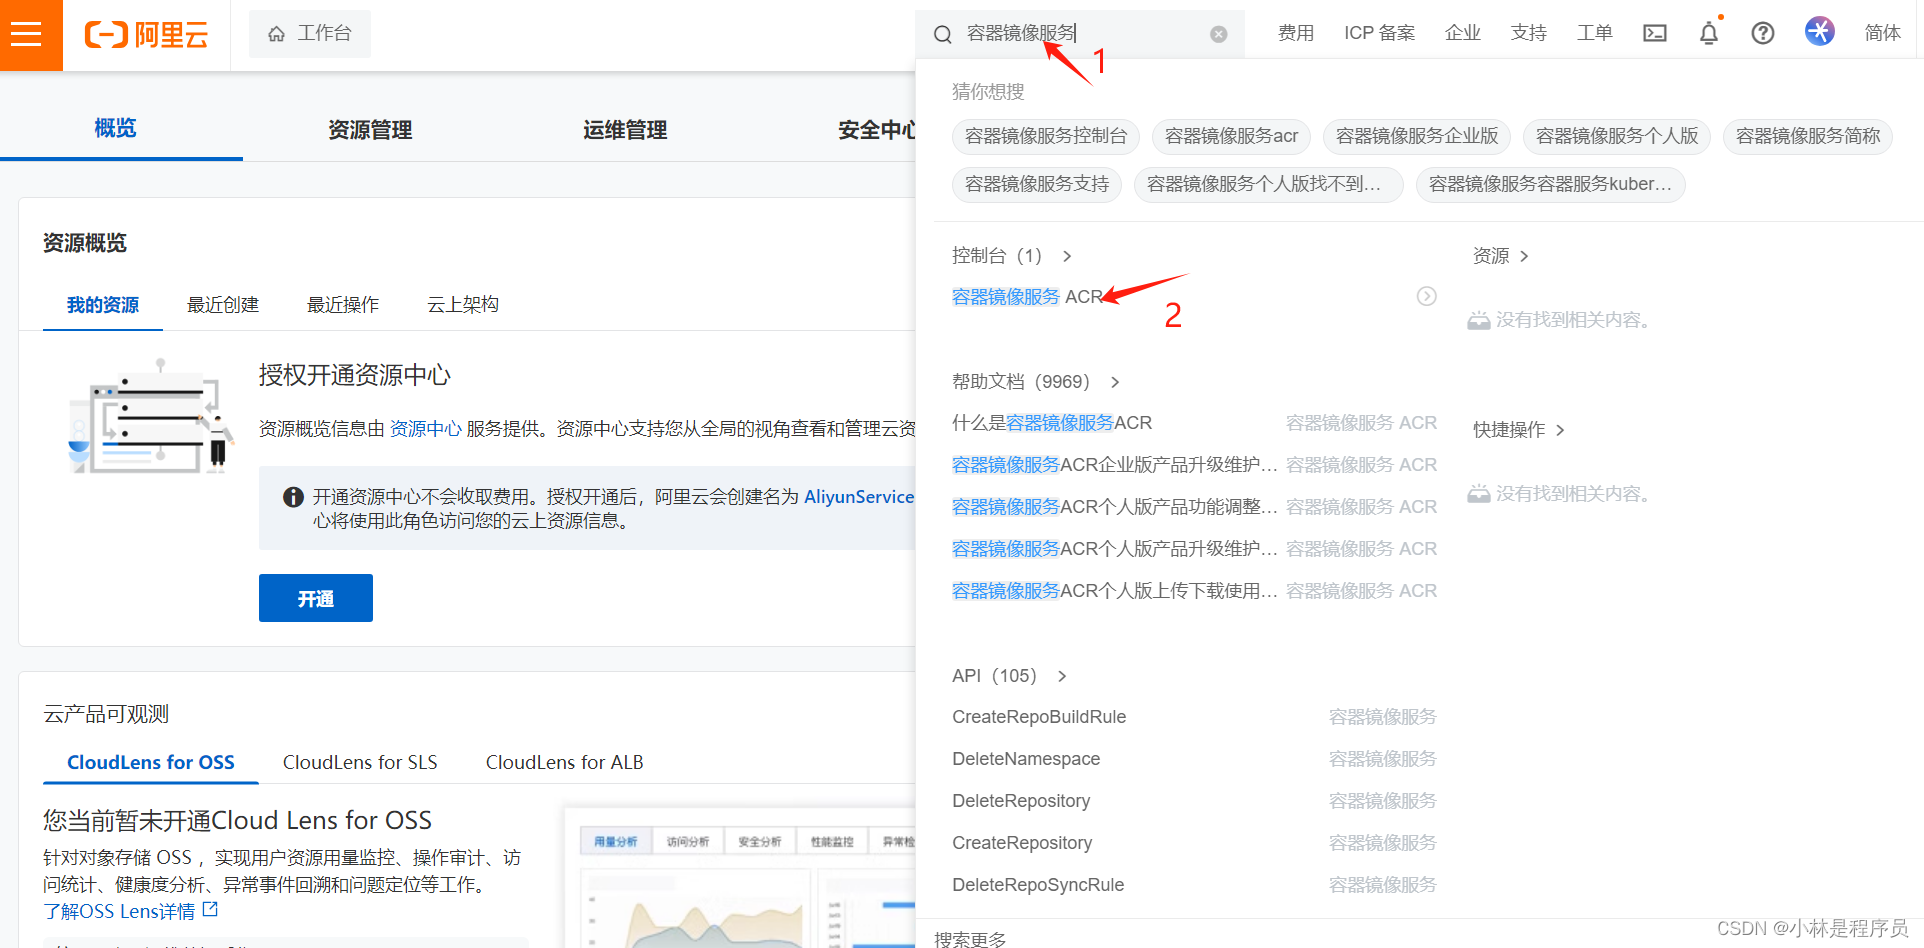Open API DeleteNamespace
Screen dimensions: 1924x948
point(1026,759)
